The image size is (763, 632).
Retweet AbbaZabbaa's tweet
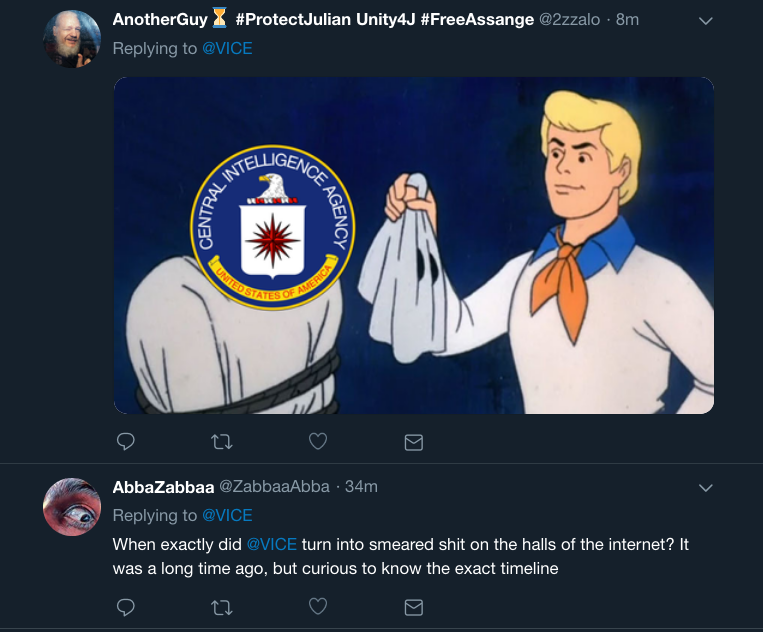click(x=221, y=607)
